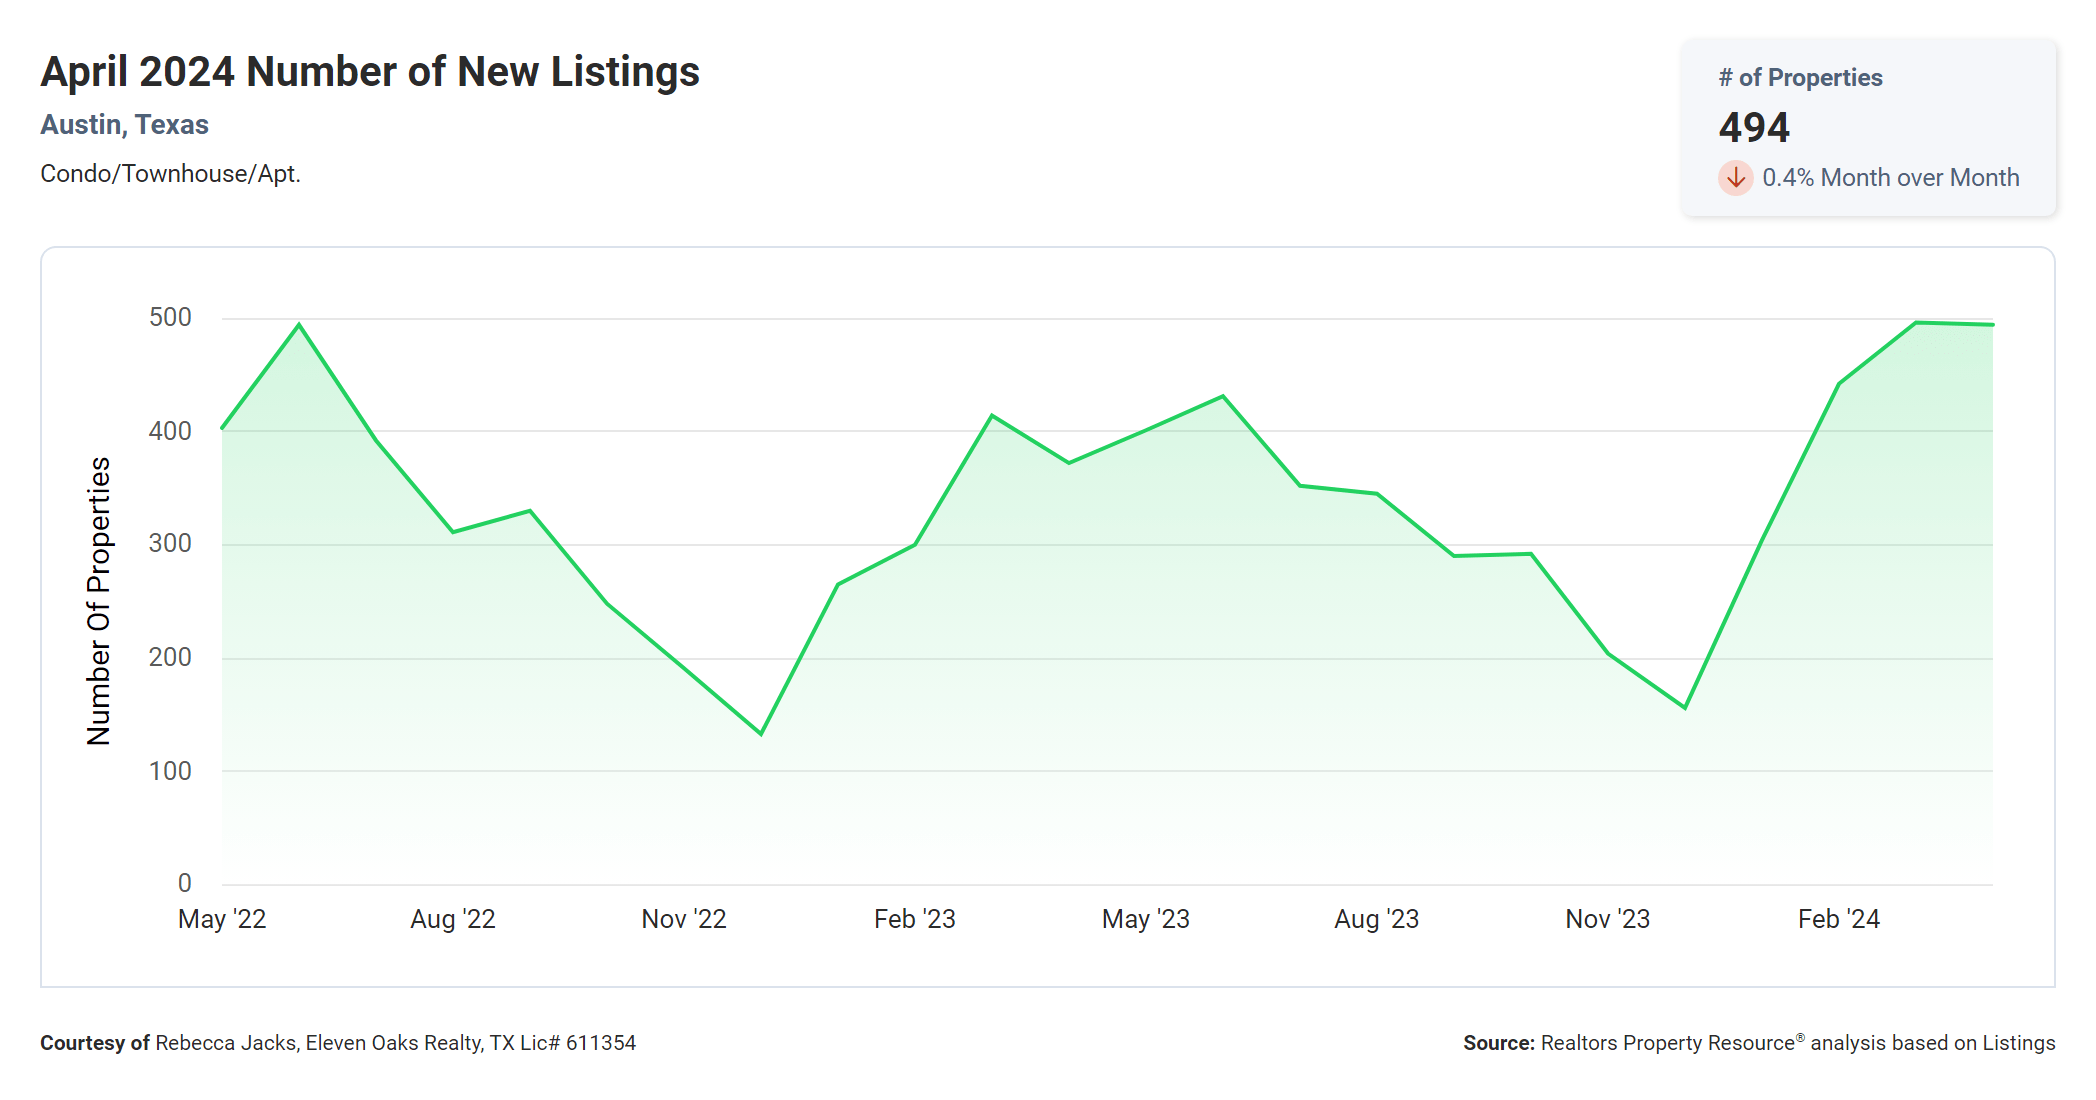Screen dimensions: 2096x1100
Task: Click the 494 properties count
Action: click(1754, 128)
